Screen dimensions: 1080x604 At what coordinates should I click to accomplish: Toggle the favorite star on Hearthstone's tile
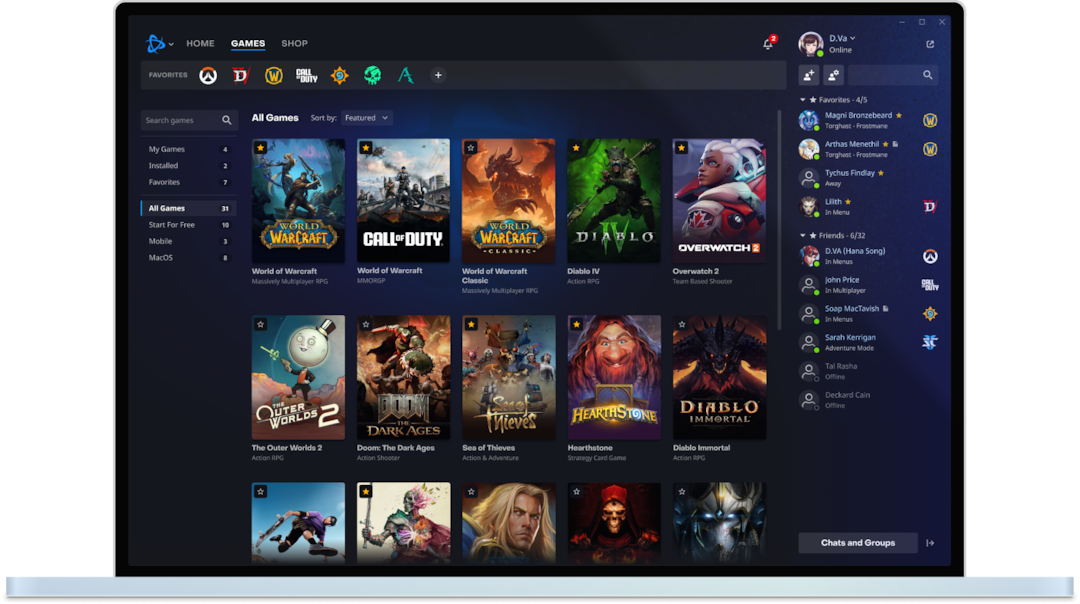tap(578, 324)
